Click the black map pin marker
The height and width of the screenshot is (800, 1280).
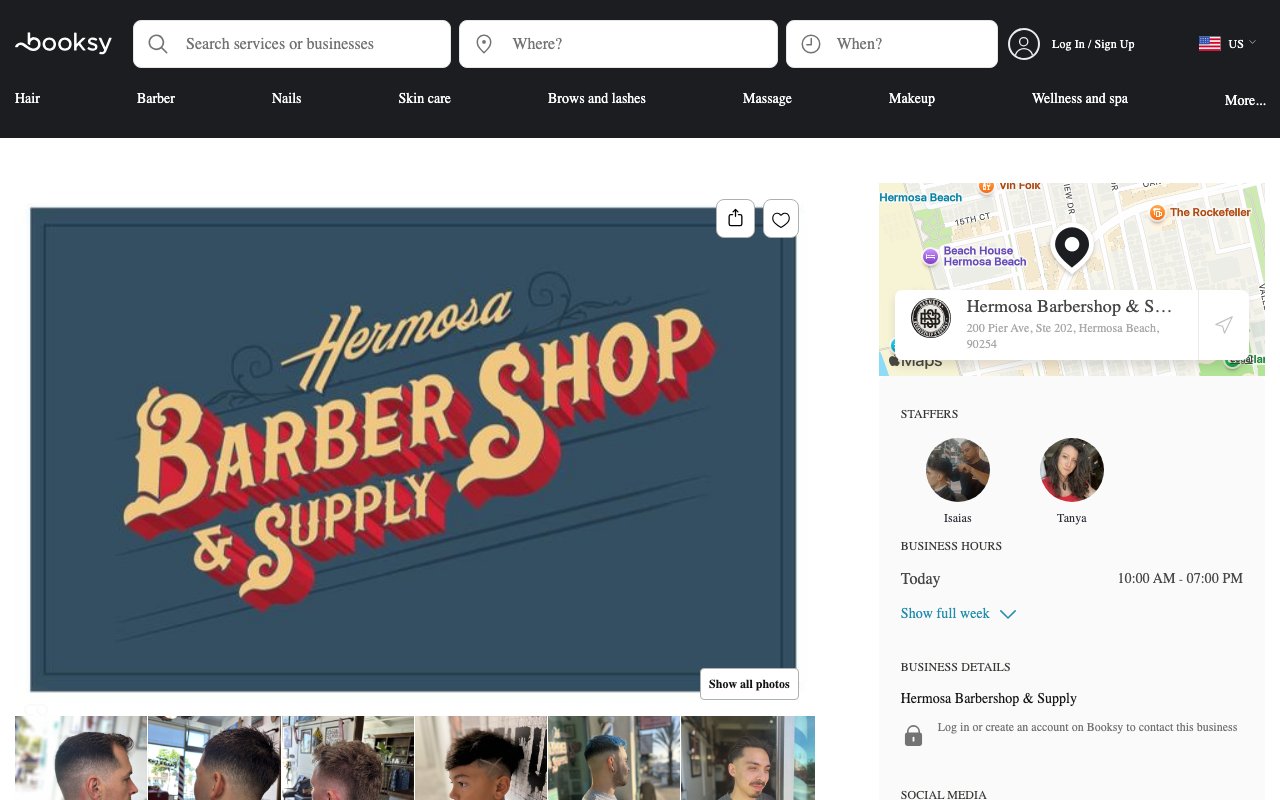[1071, 247]
